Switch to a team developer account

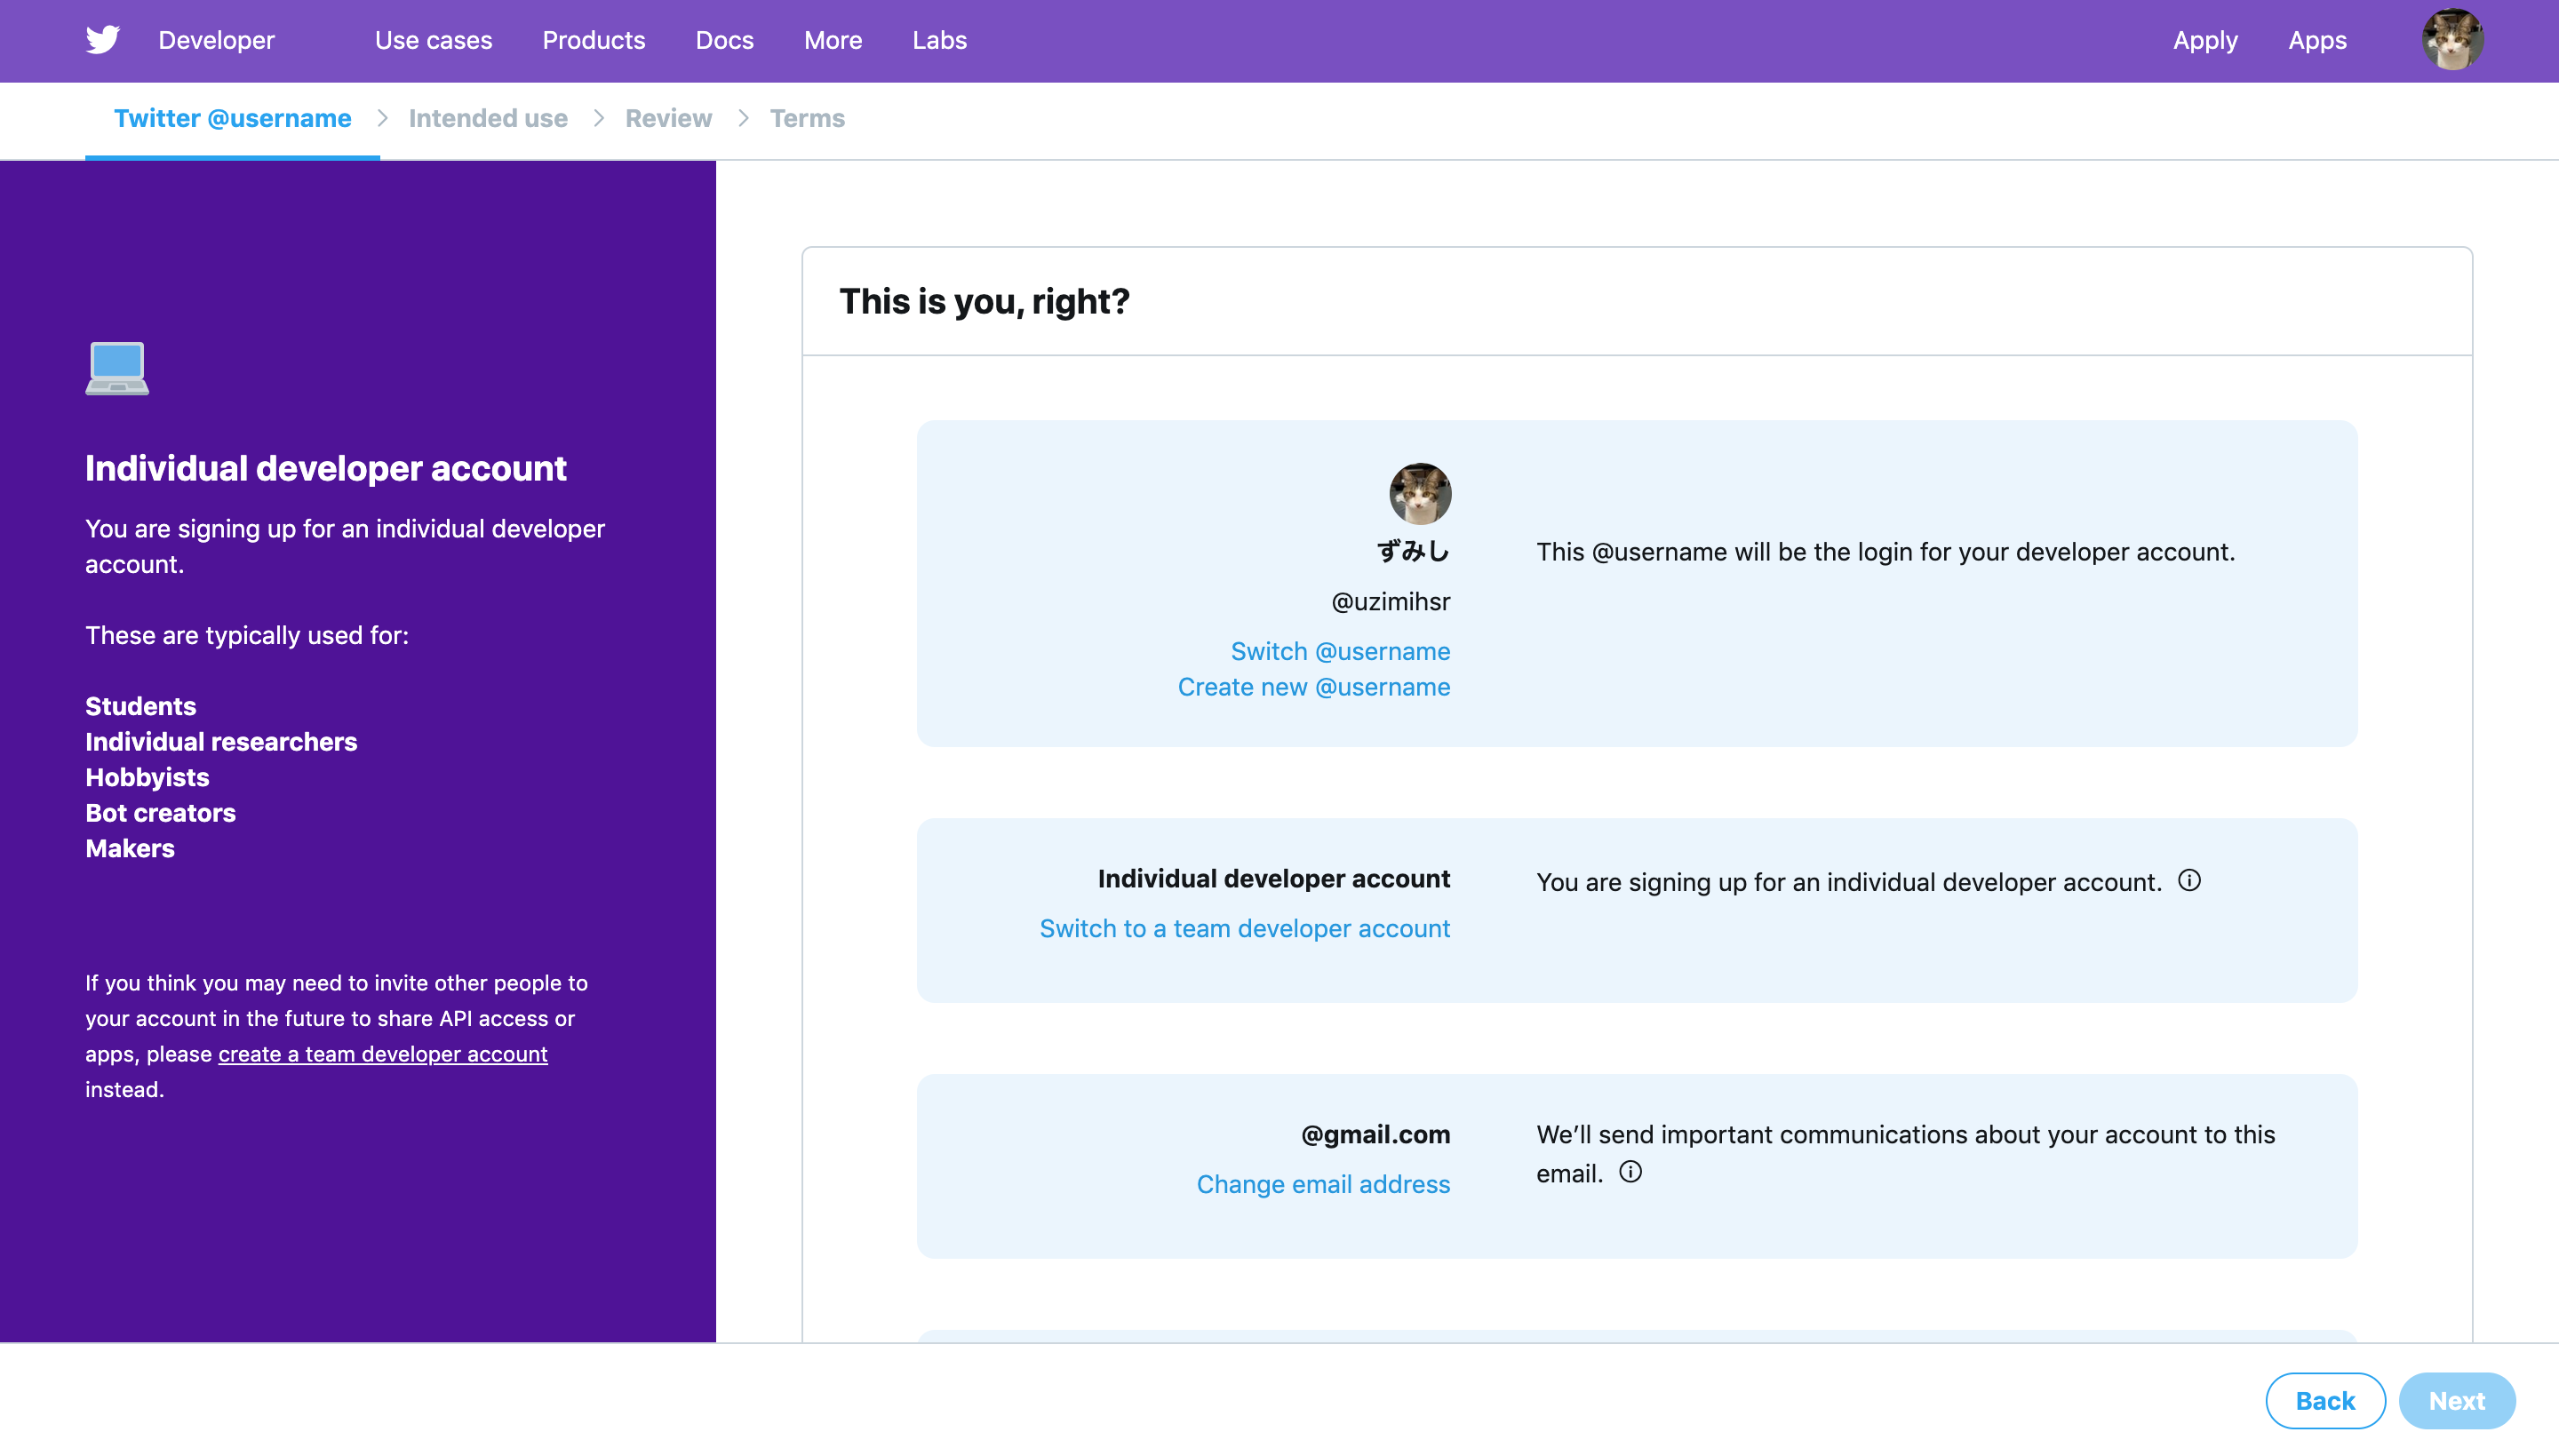(x=1245, y=928)
